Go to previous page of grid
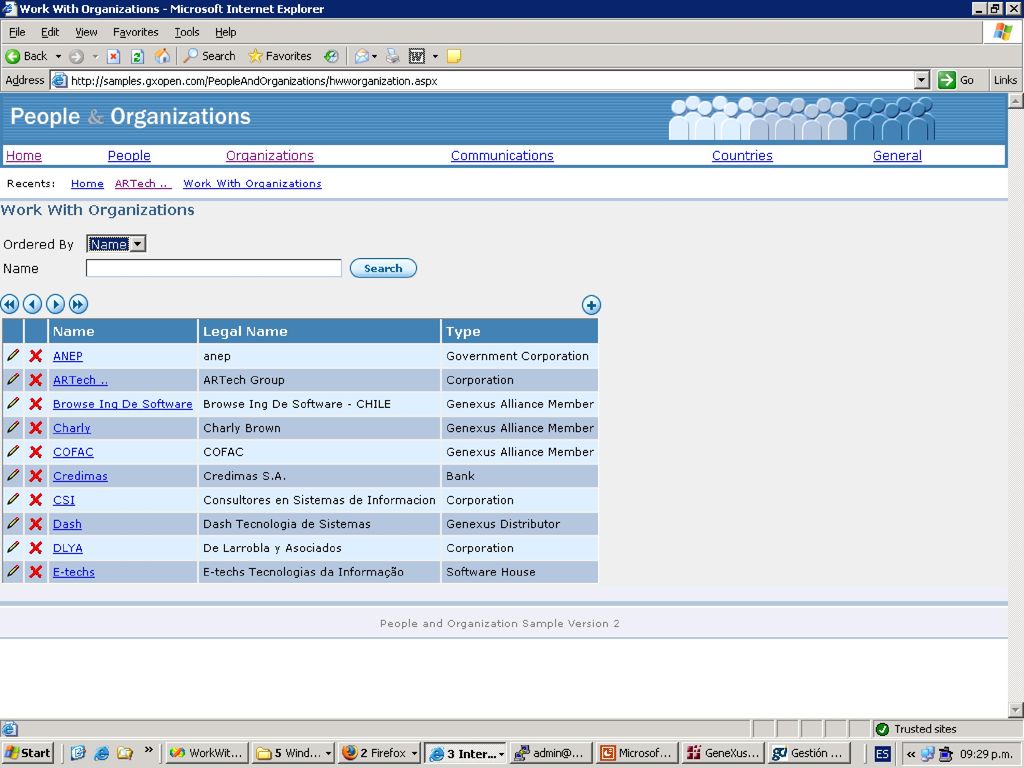 (x=33, y=304)
